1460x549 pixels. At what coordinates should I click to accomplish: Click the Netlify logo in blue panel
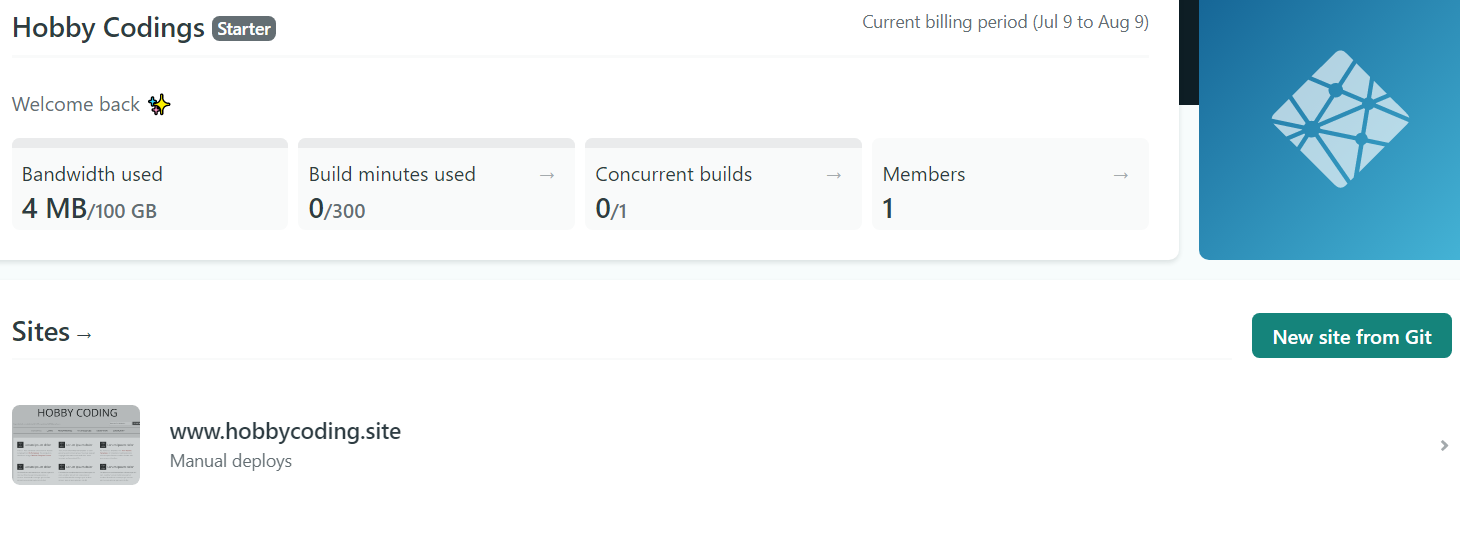click(x=1340, y=119)
